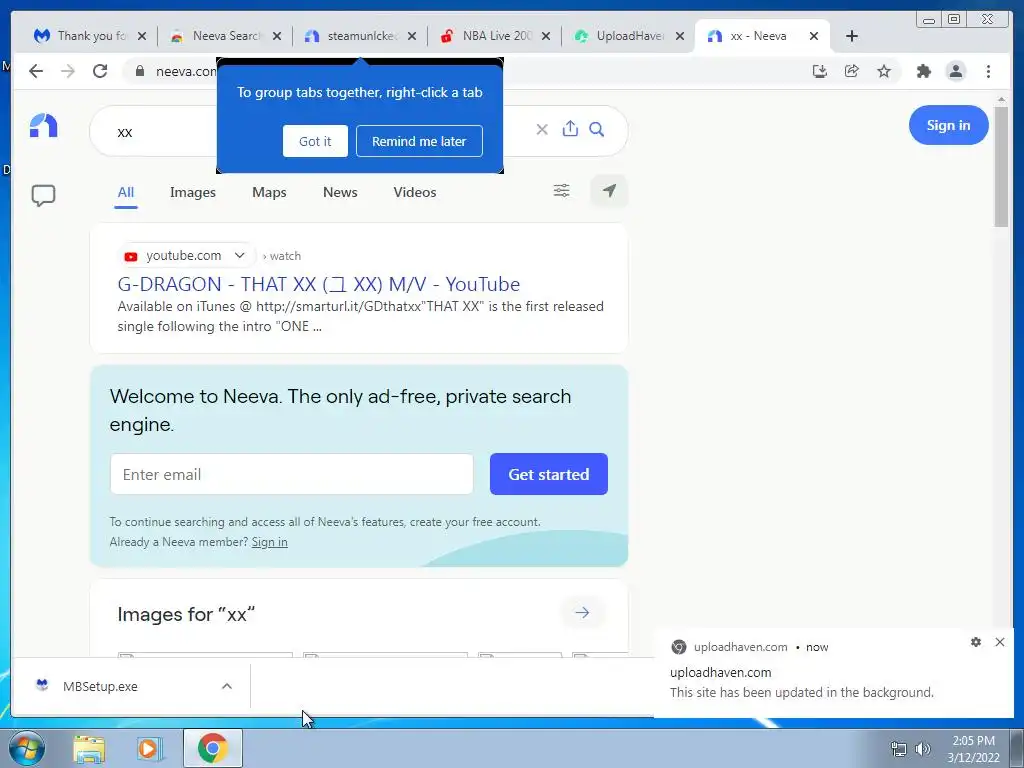
Task: Install the app via the address bar icon
Action: pyautogui.click(x=820, y=71)
